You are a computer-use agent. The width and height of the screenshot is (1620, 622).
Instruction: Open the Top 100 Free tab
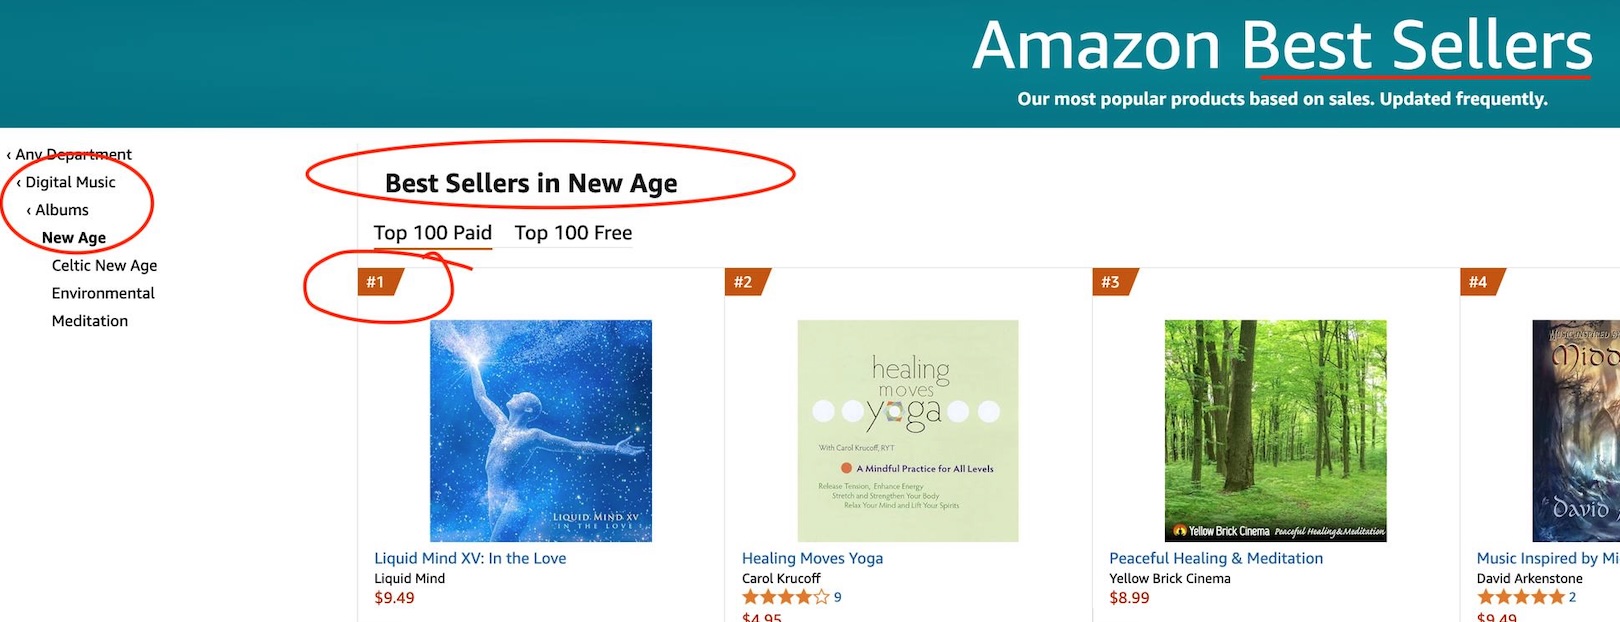click(572, 232)
